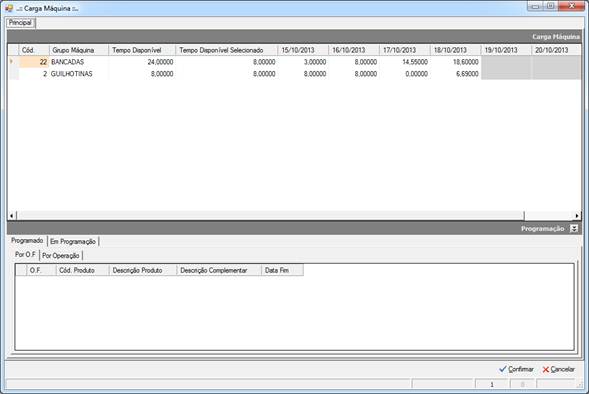Viewport: 589px width, 394px height.
Task: Click the 19/10/2013 column header
Action: (x=506, y=50)
